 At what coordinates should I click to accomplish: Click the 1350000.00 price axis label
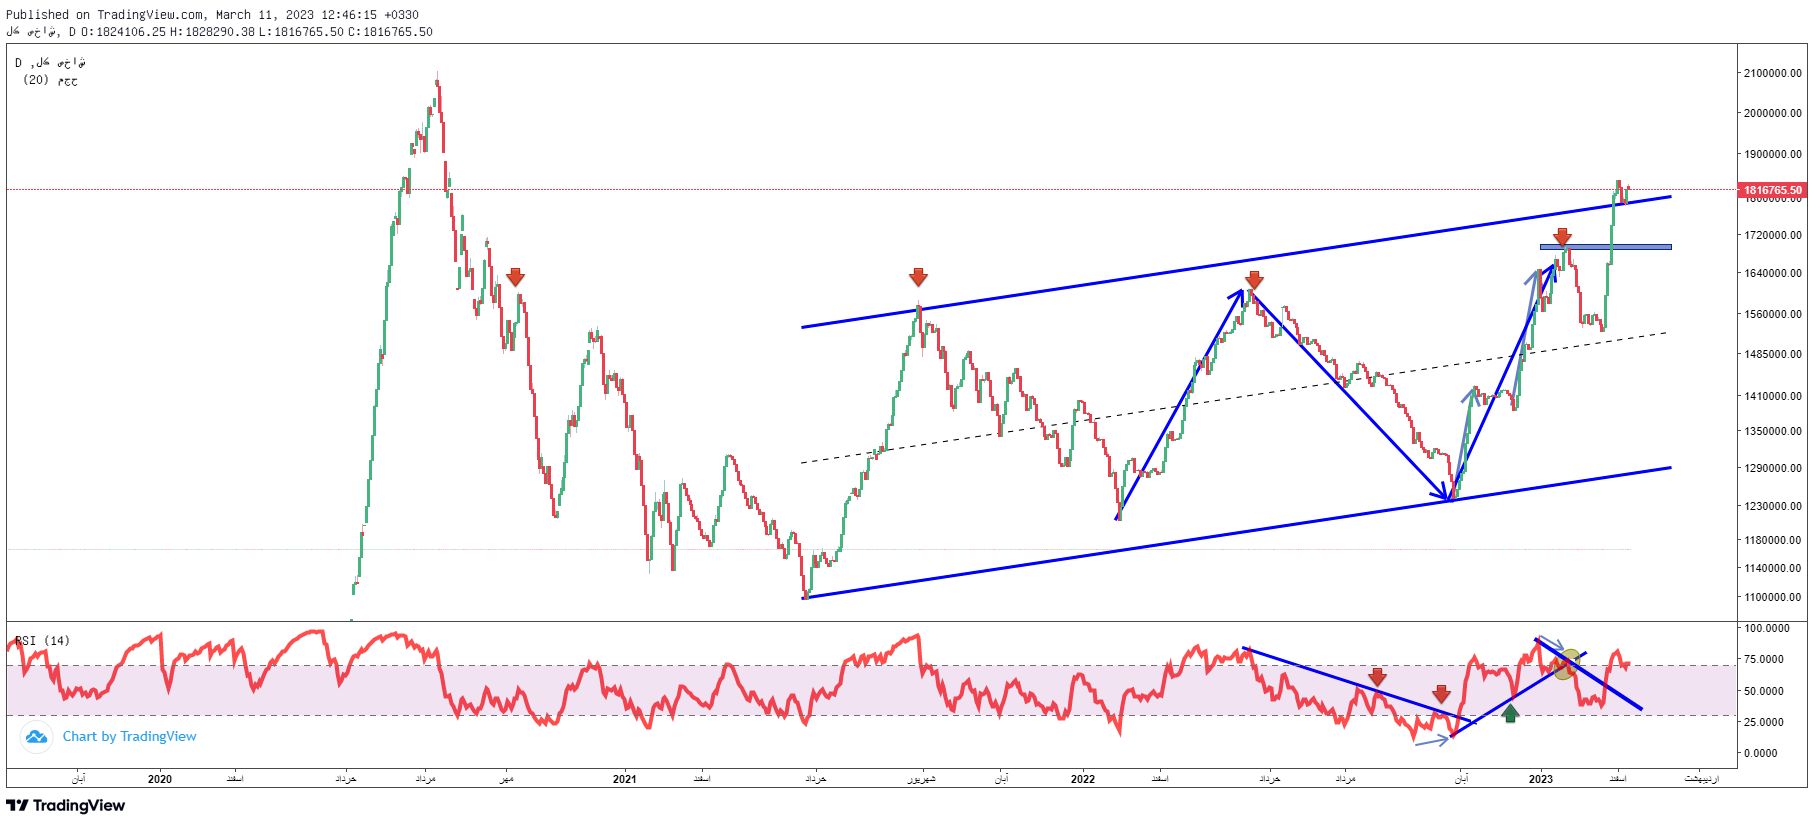pyautogui.click(x=1772, y=432)
